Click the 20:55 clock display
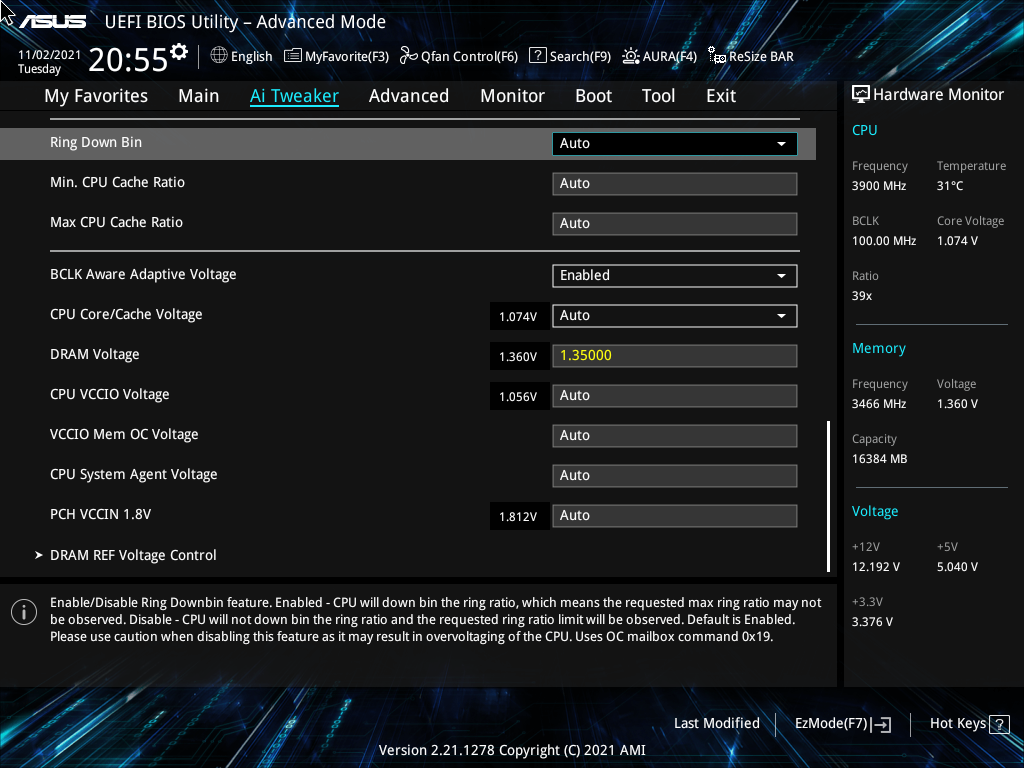 tap(128, 60)
